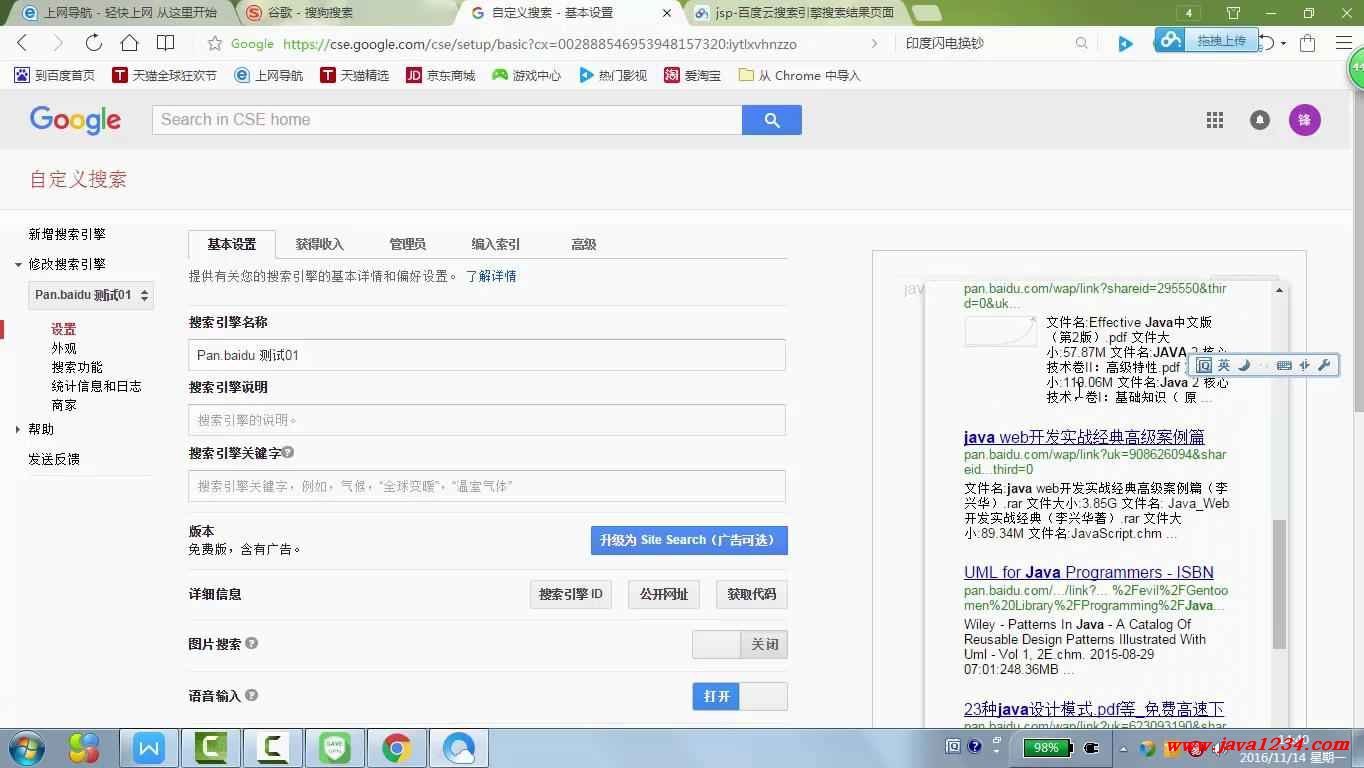
Task: Open UML for Java Programmers - ISBN result
Action: pyautogui.click(x=1089, y=573)
